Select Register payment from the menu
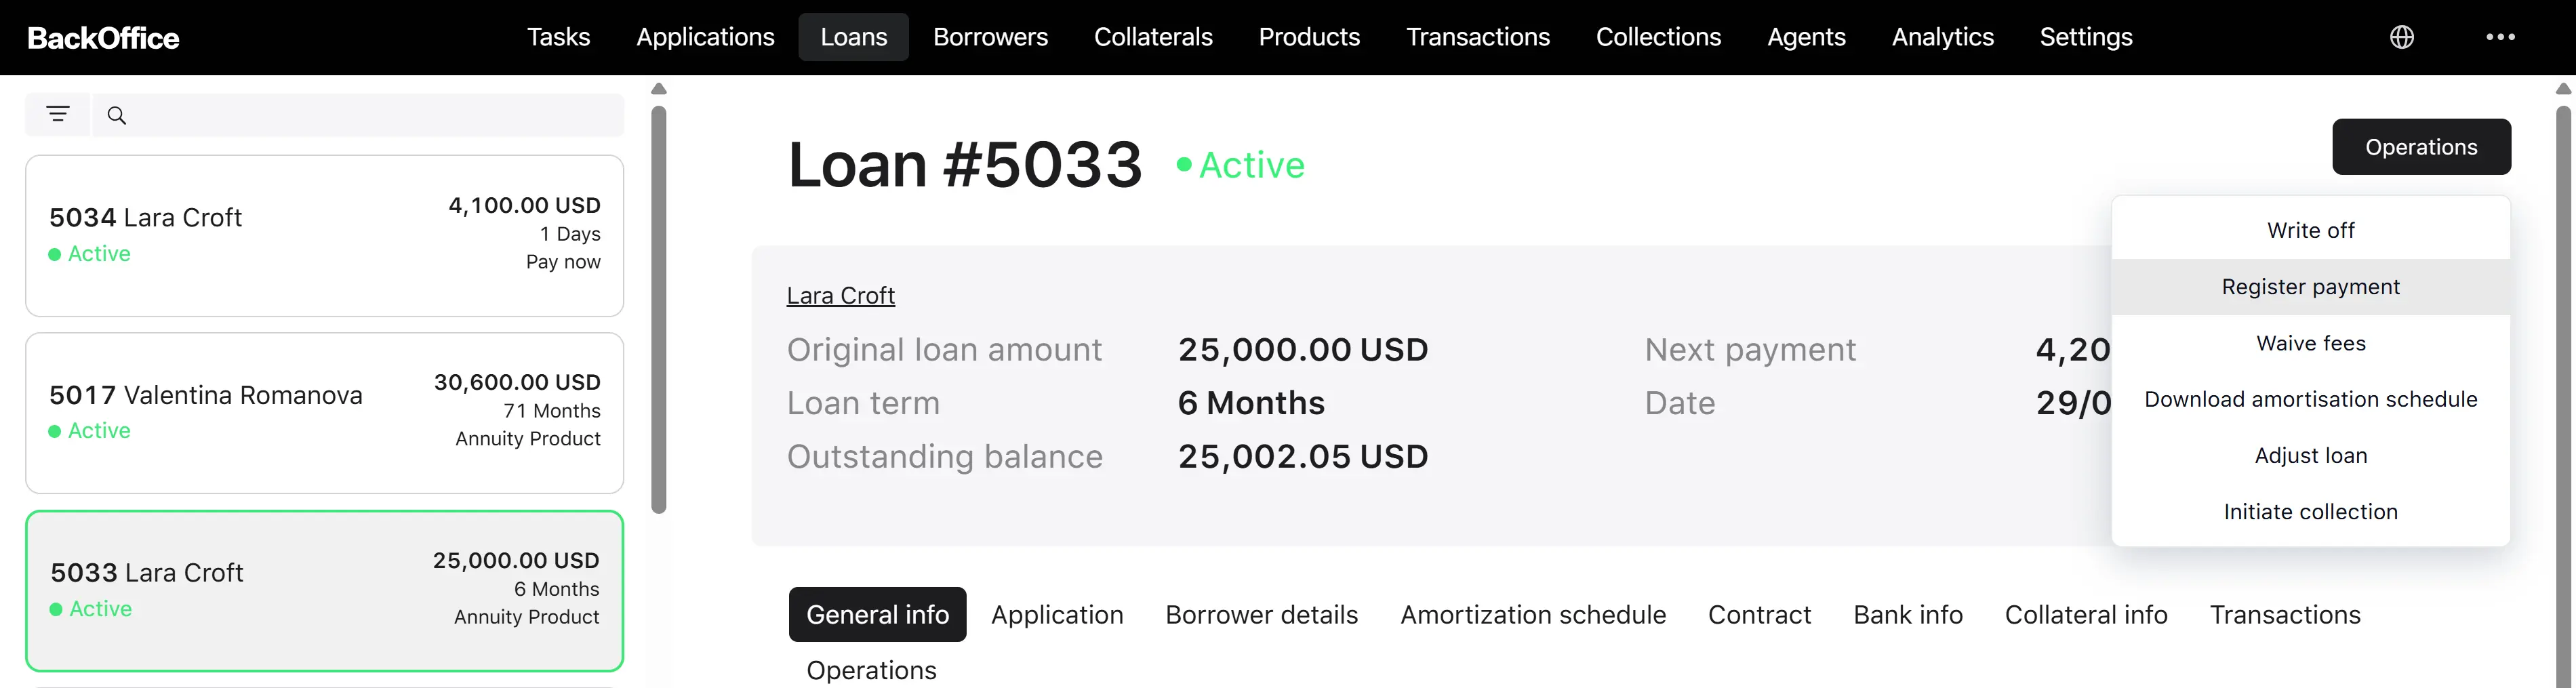Viewport: 2576px width, 688px height. click(x=2310, y=287)
